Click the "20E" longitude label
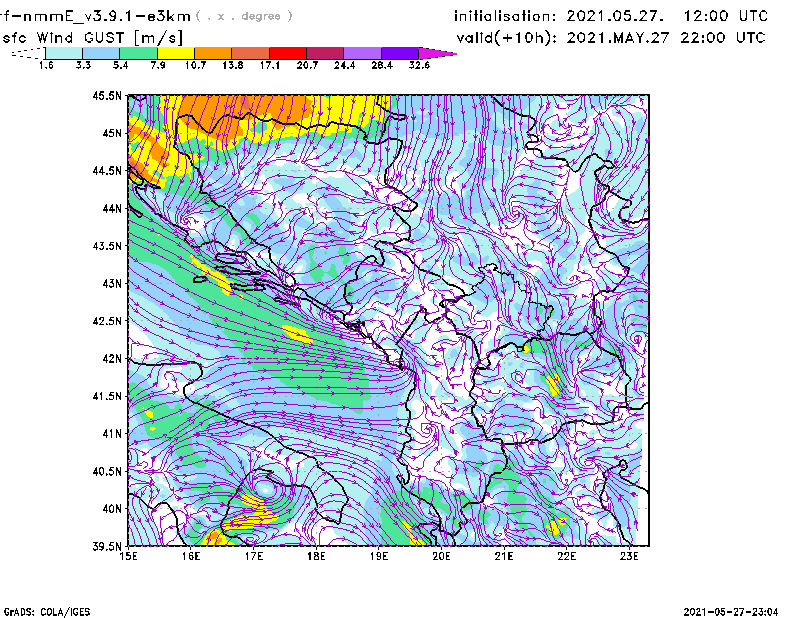800x618 pixels. pyautogui.click(x=441, y=556)
